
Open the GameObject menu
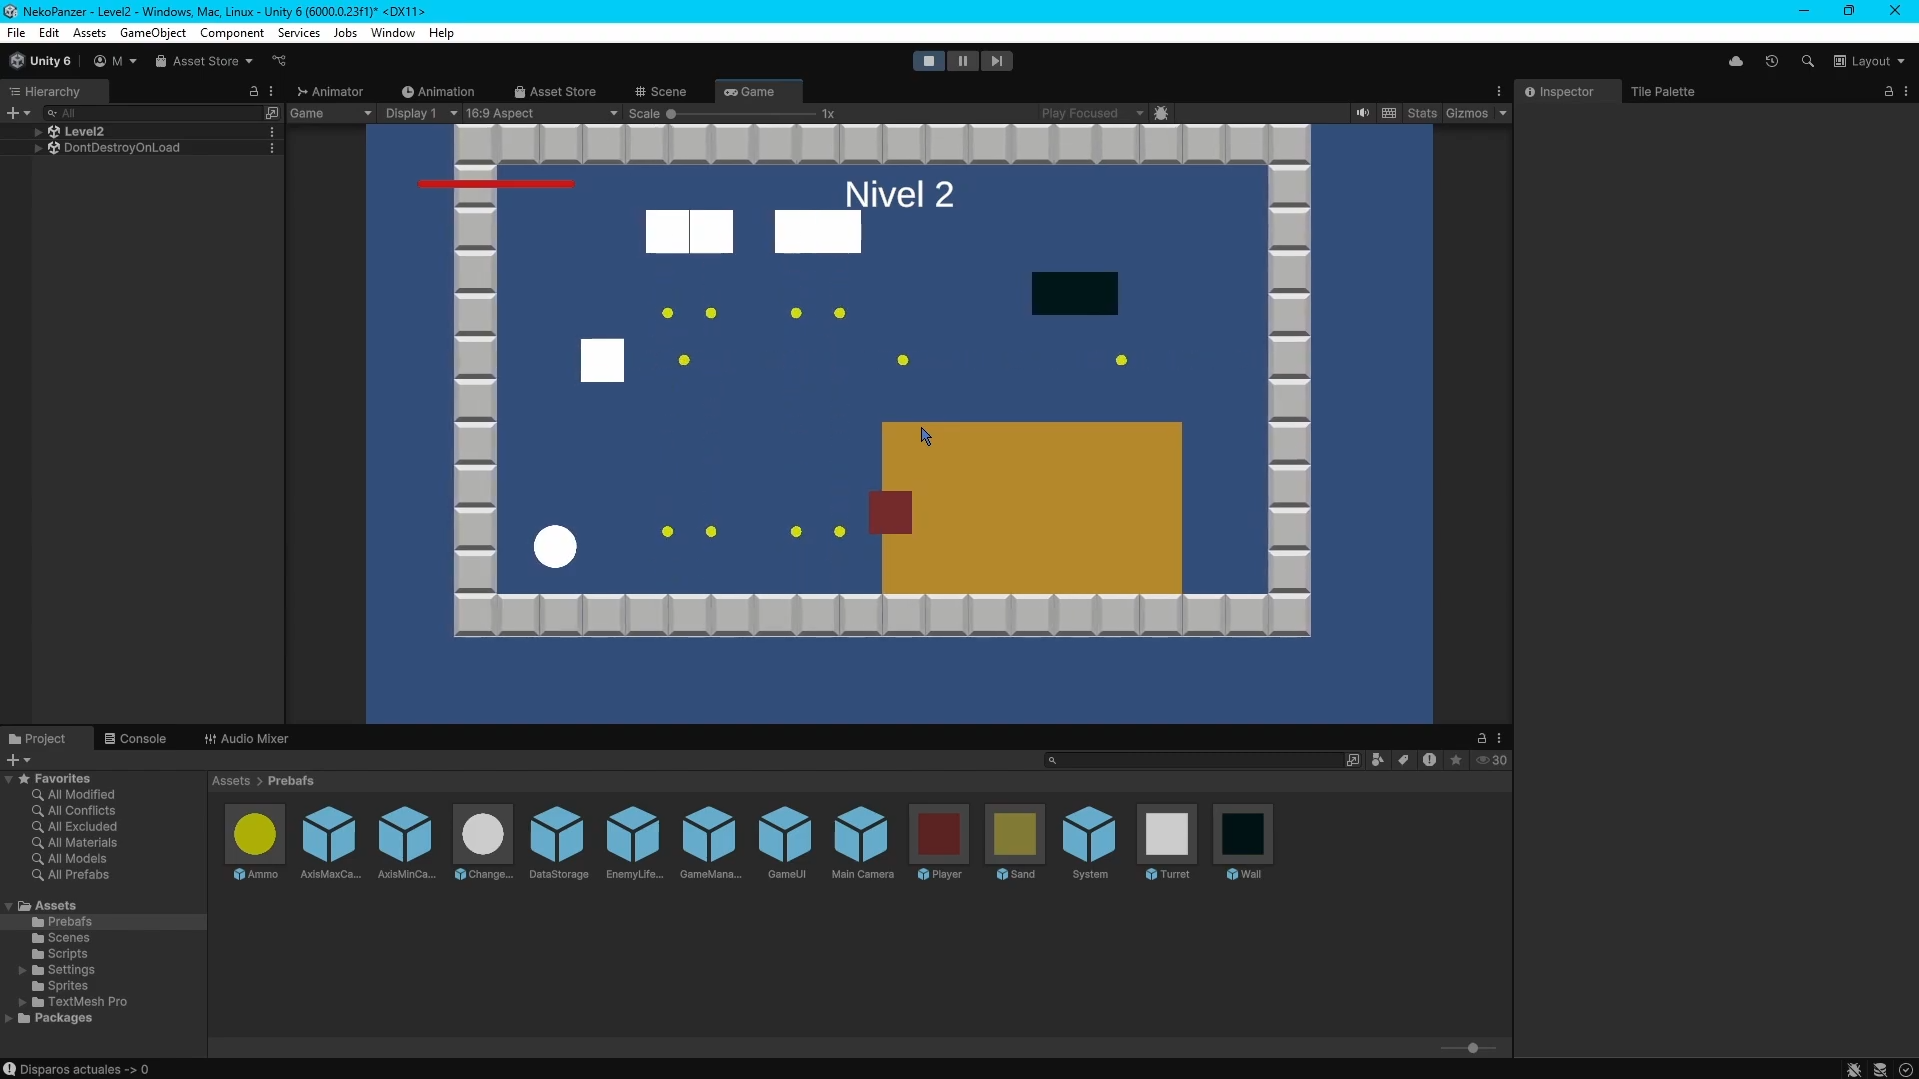tap(152, 33)
